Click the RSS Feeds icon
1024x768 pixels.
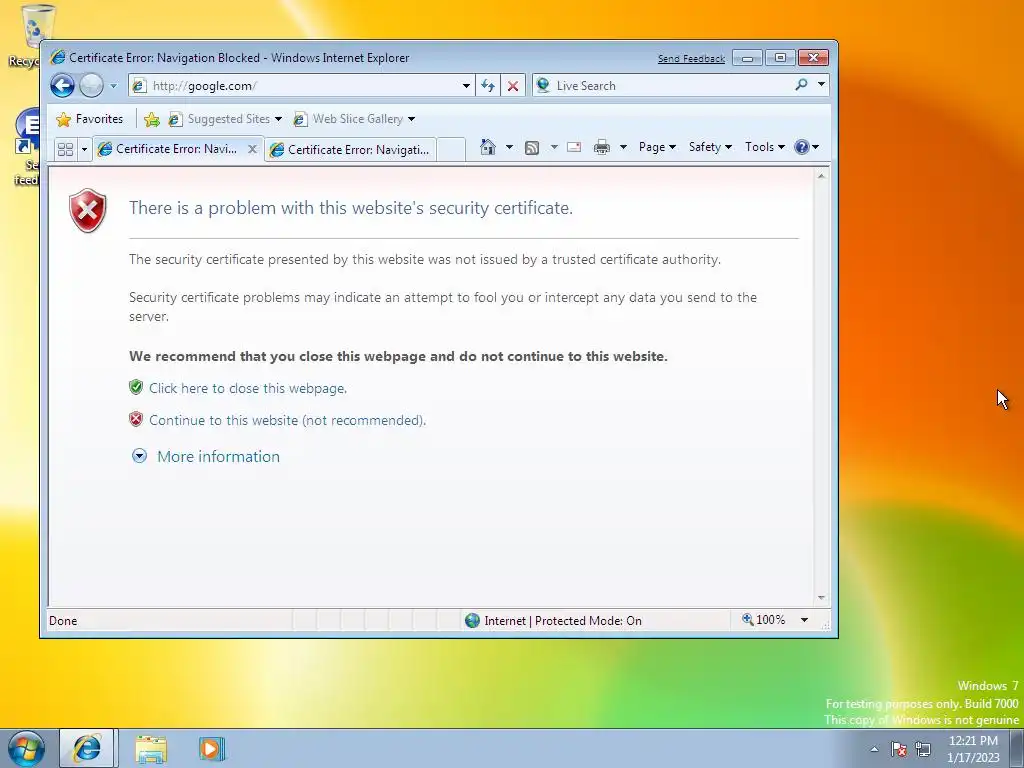coord(532,148)
